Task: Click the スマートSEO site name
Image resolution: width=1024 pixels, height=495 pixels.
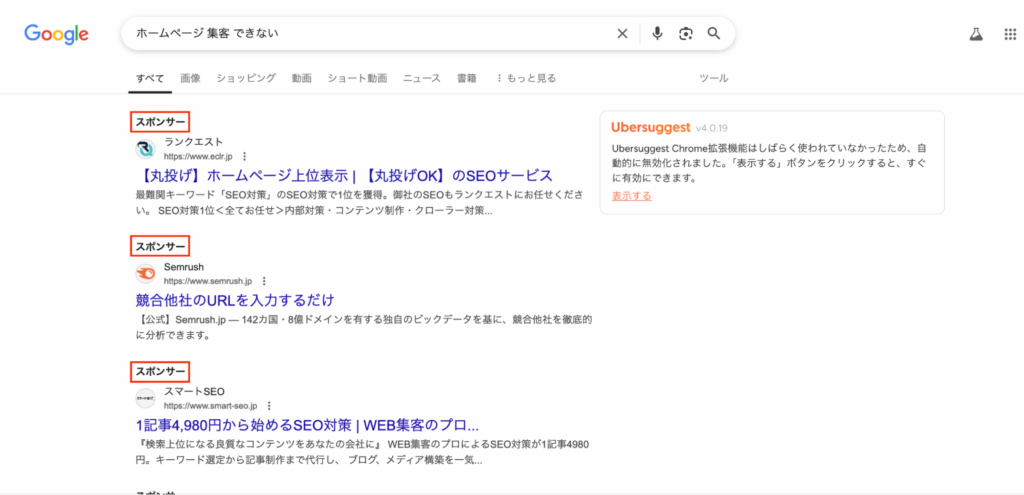Action: [x=194, y=391]
